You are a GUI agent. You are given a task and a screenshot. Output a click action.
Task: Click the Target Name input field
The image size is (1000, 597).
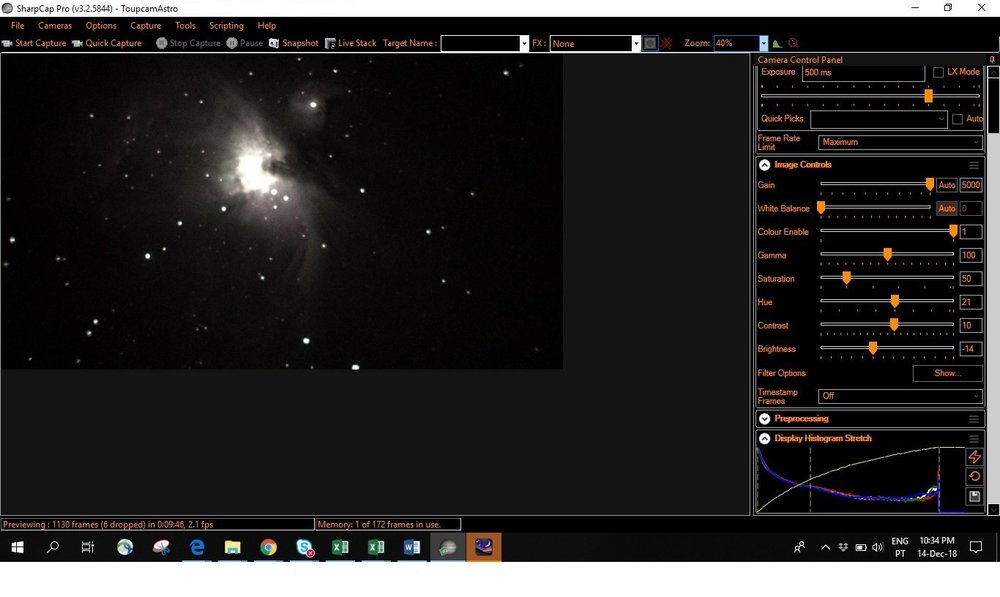[x=483, y=43]
